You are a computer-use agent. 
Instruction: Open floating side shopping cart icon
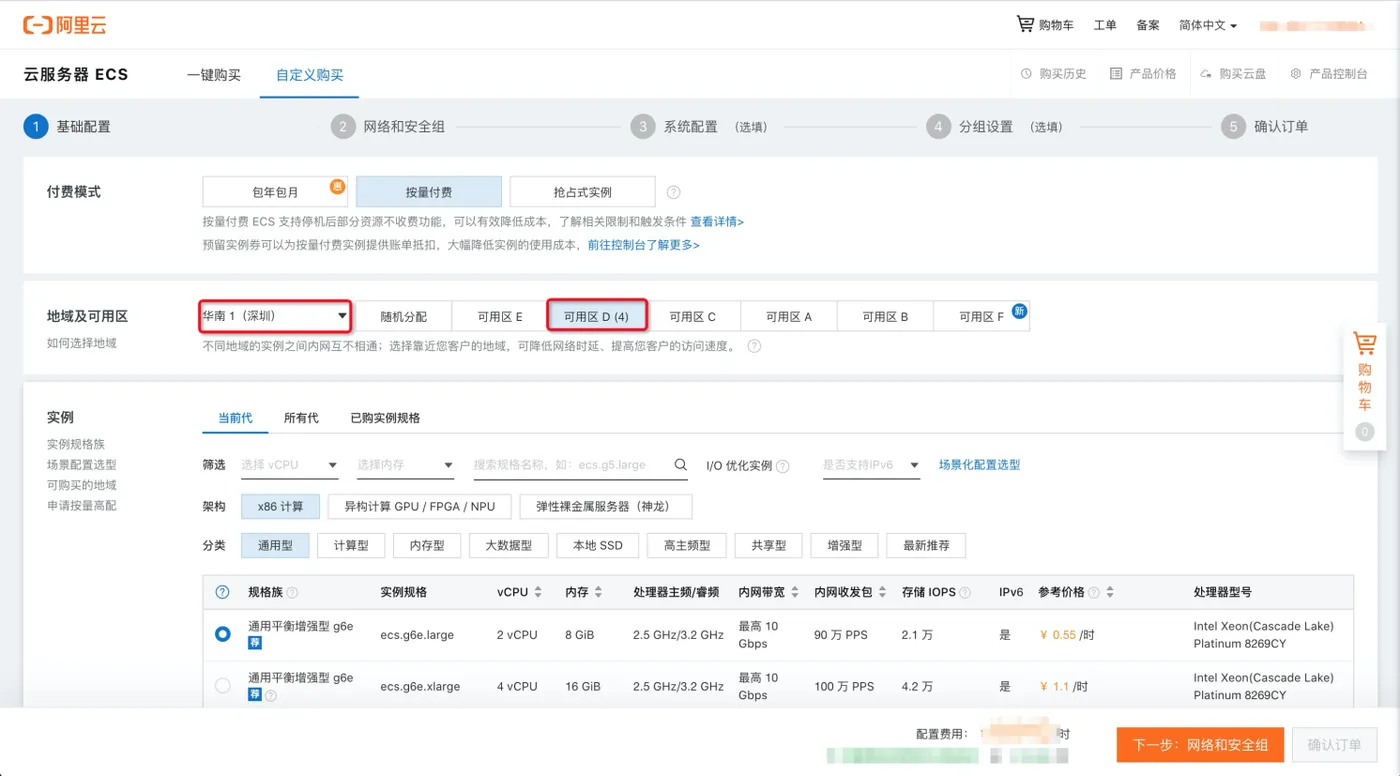coord(1365,344)
